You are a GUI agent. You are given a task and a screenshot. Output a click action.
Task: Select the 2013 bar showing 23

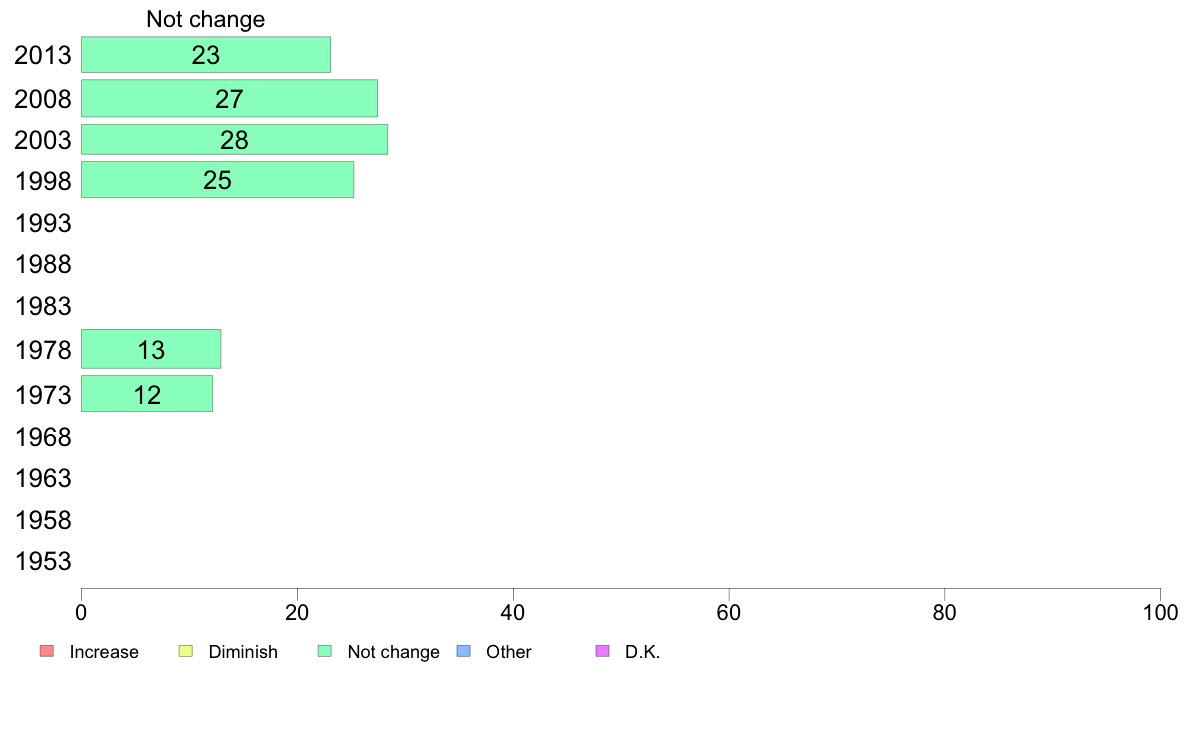(x=206, y=55)
